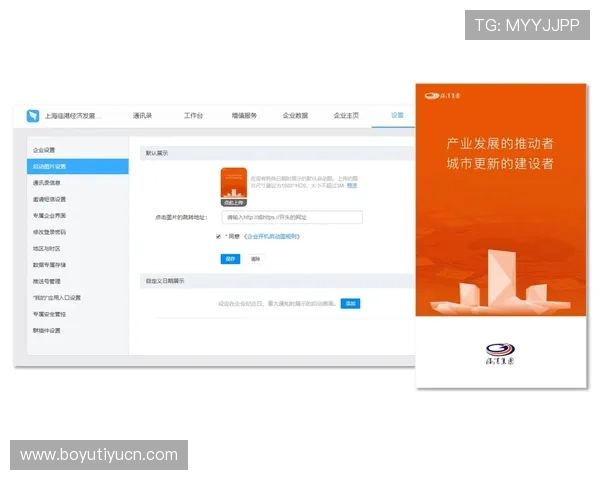Click the blue 保存 button
This screenshot has width=600, height=480.
[x=230, y=259]
